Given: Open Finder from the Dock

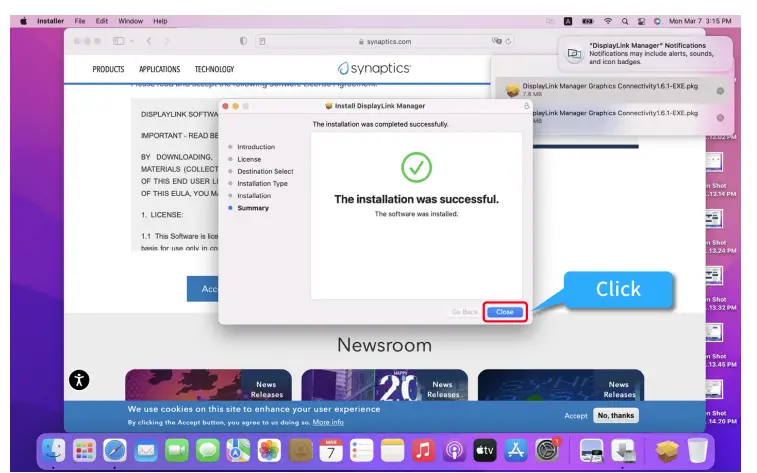Looking at the screenshot, I should (x=53, y=451).
